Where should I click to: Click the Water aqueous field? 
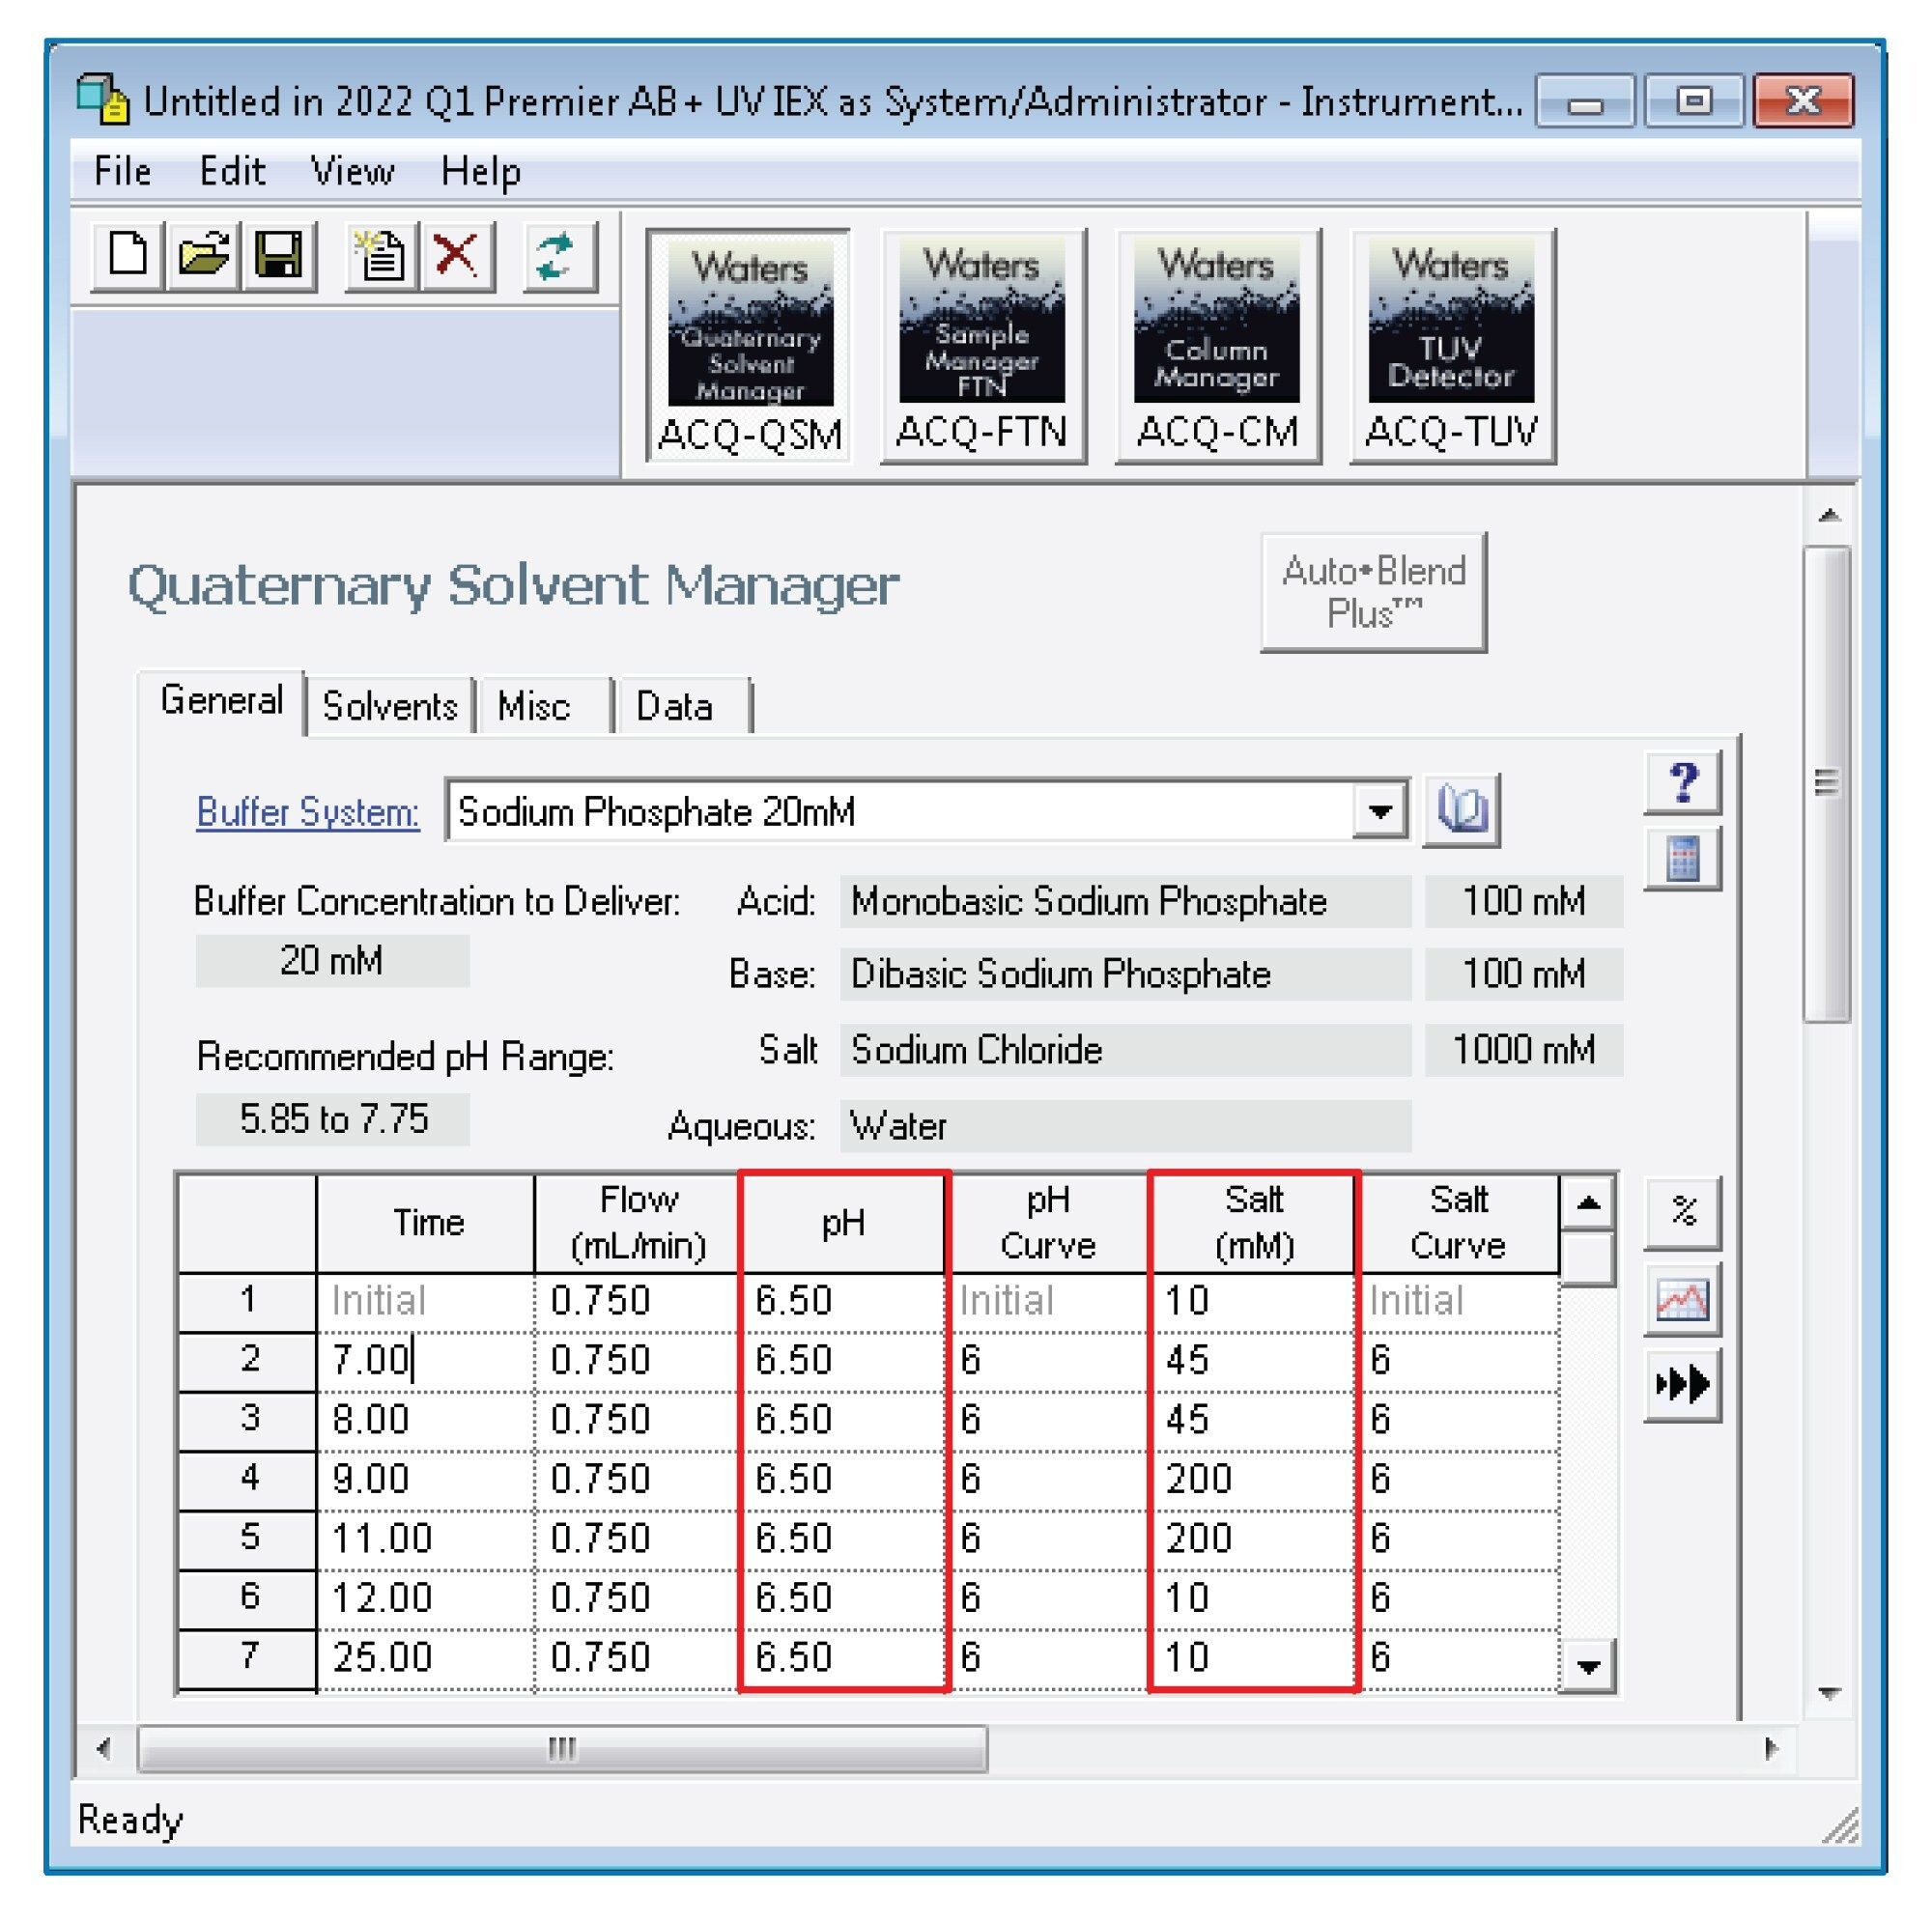pyautogui.click(x=1125, y=1126)
